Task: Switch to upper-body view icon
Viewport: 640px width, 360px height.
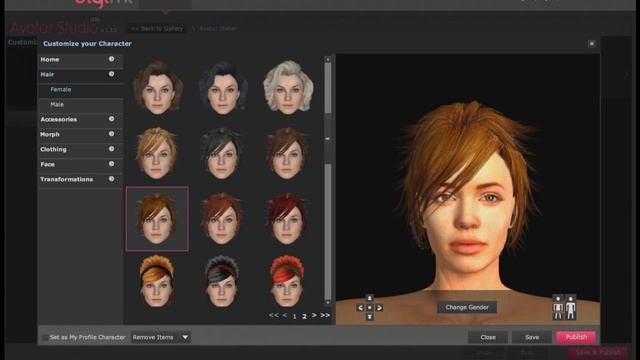Action: pyautogui.click(x=558, y=307)
